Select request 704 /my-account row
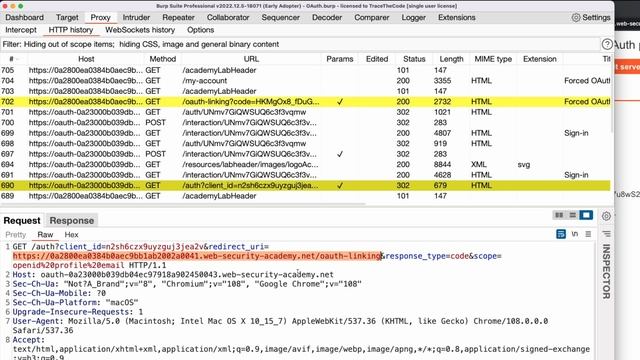The image size is (640, 360). [x=305, y=81]
